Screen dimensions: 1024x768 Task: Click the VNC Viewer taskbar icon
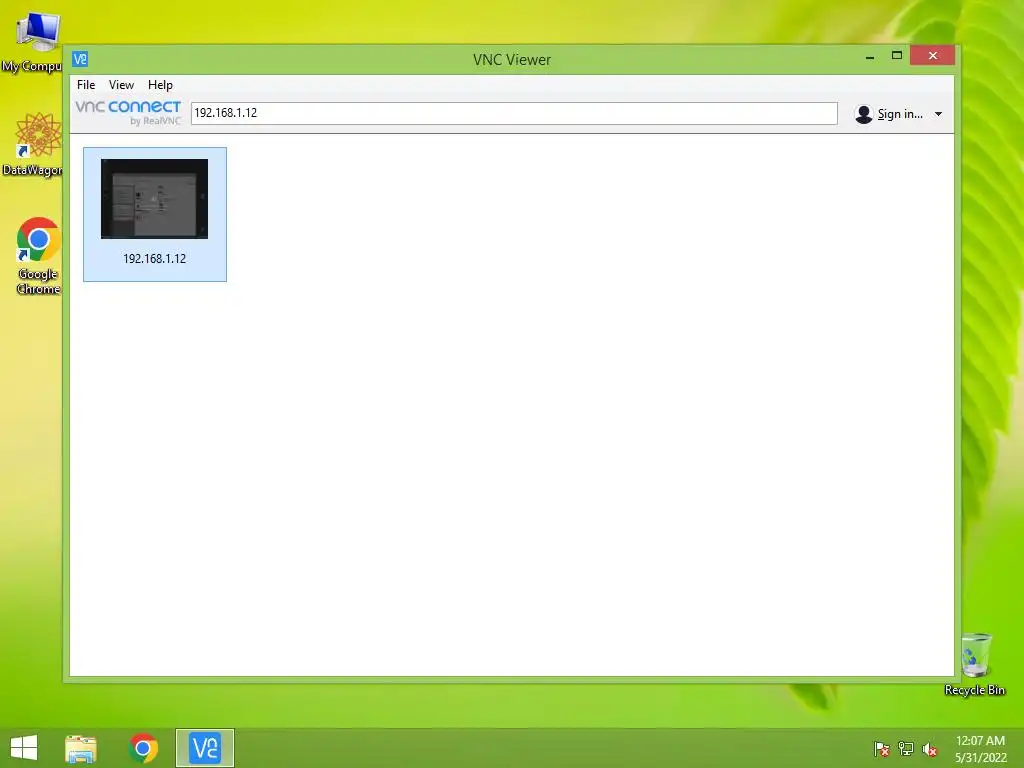[x=204, y=748]
